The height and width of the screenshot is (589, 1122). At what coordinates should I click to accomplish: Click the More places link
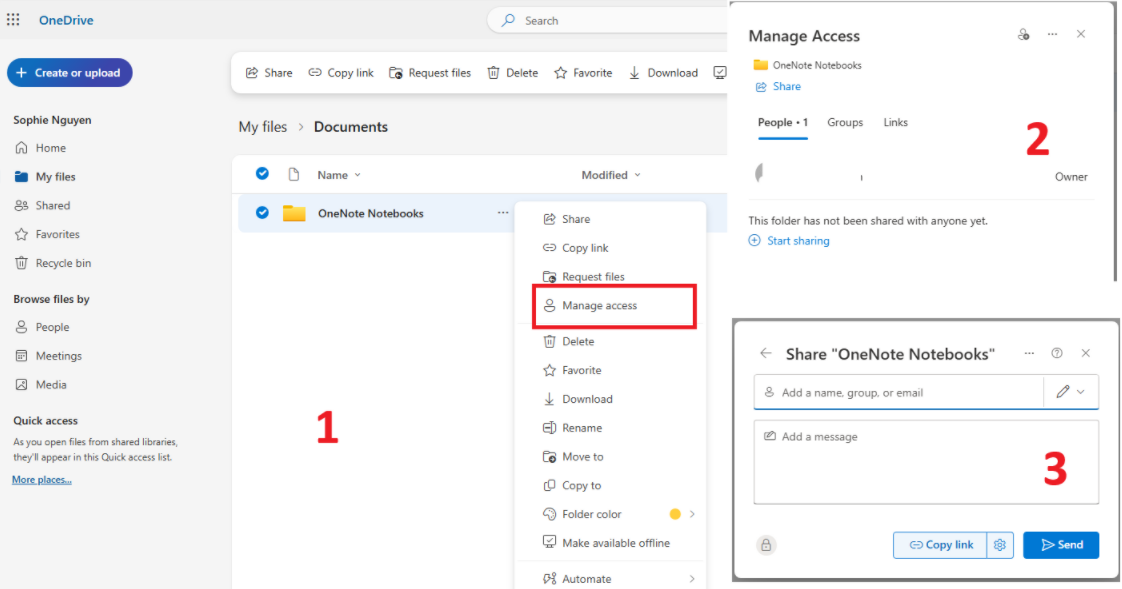coord(42,480)
